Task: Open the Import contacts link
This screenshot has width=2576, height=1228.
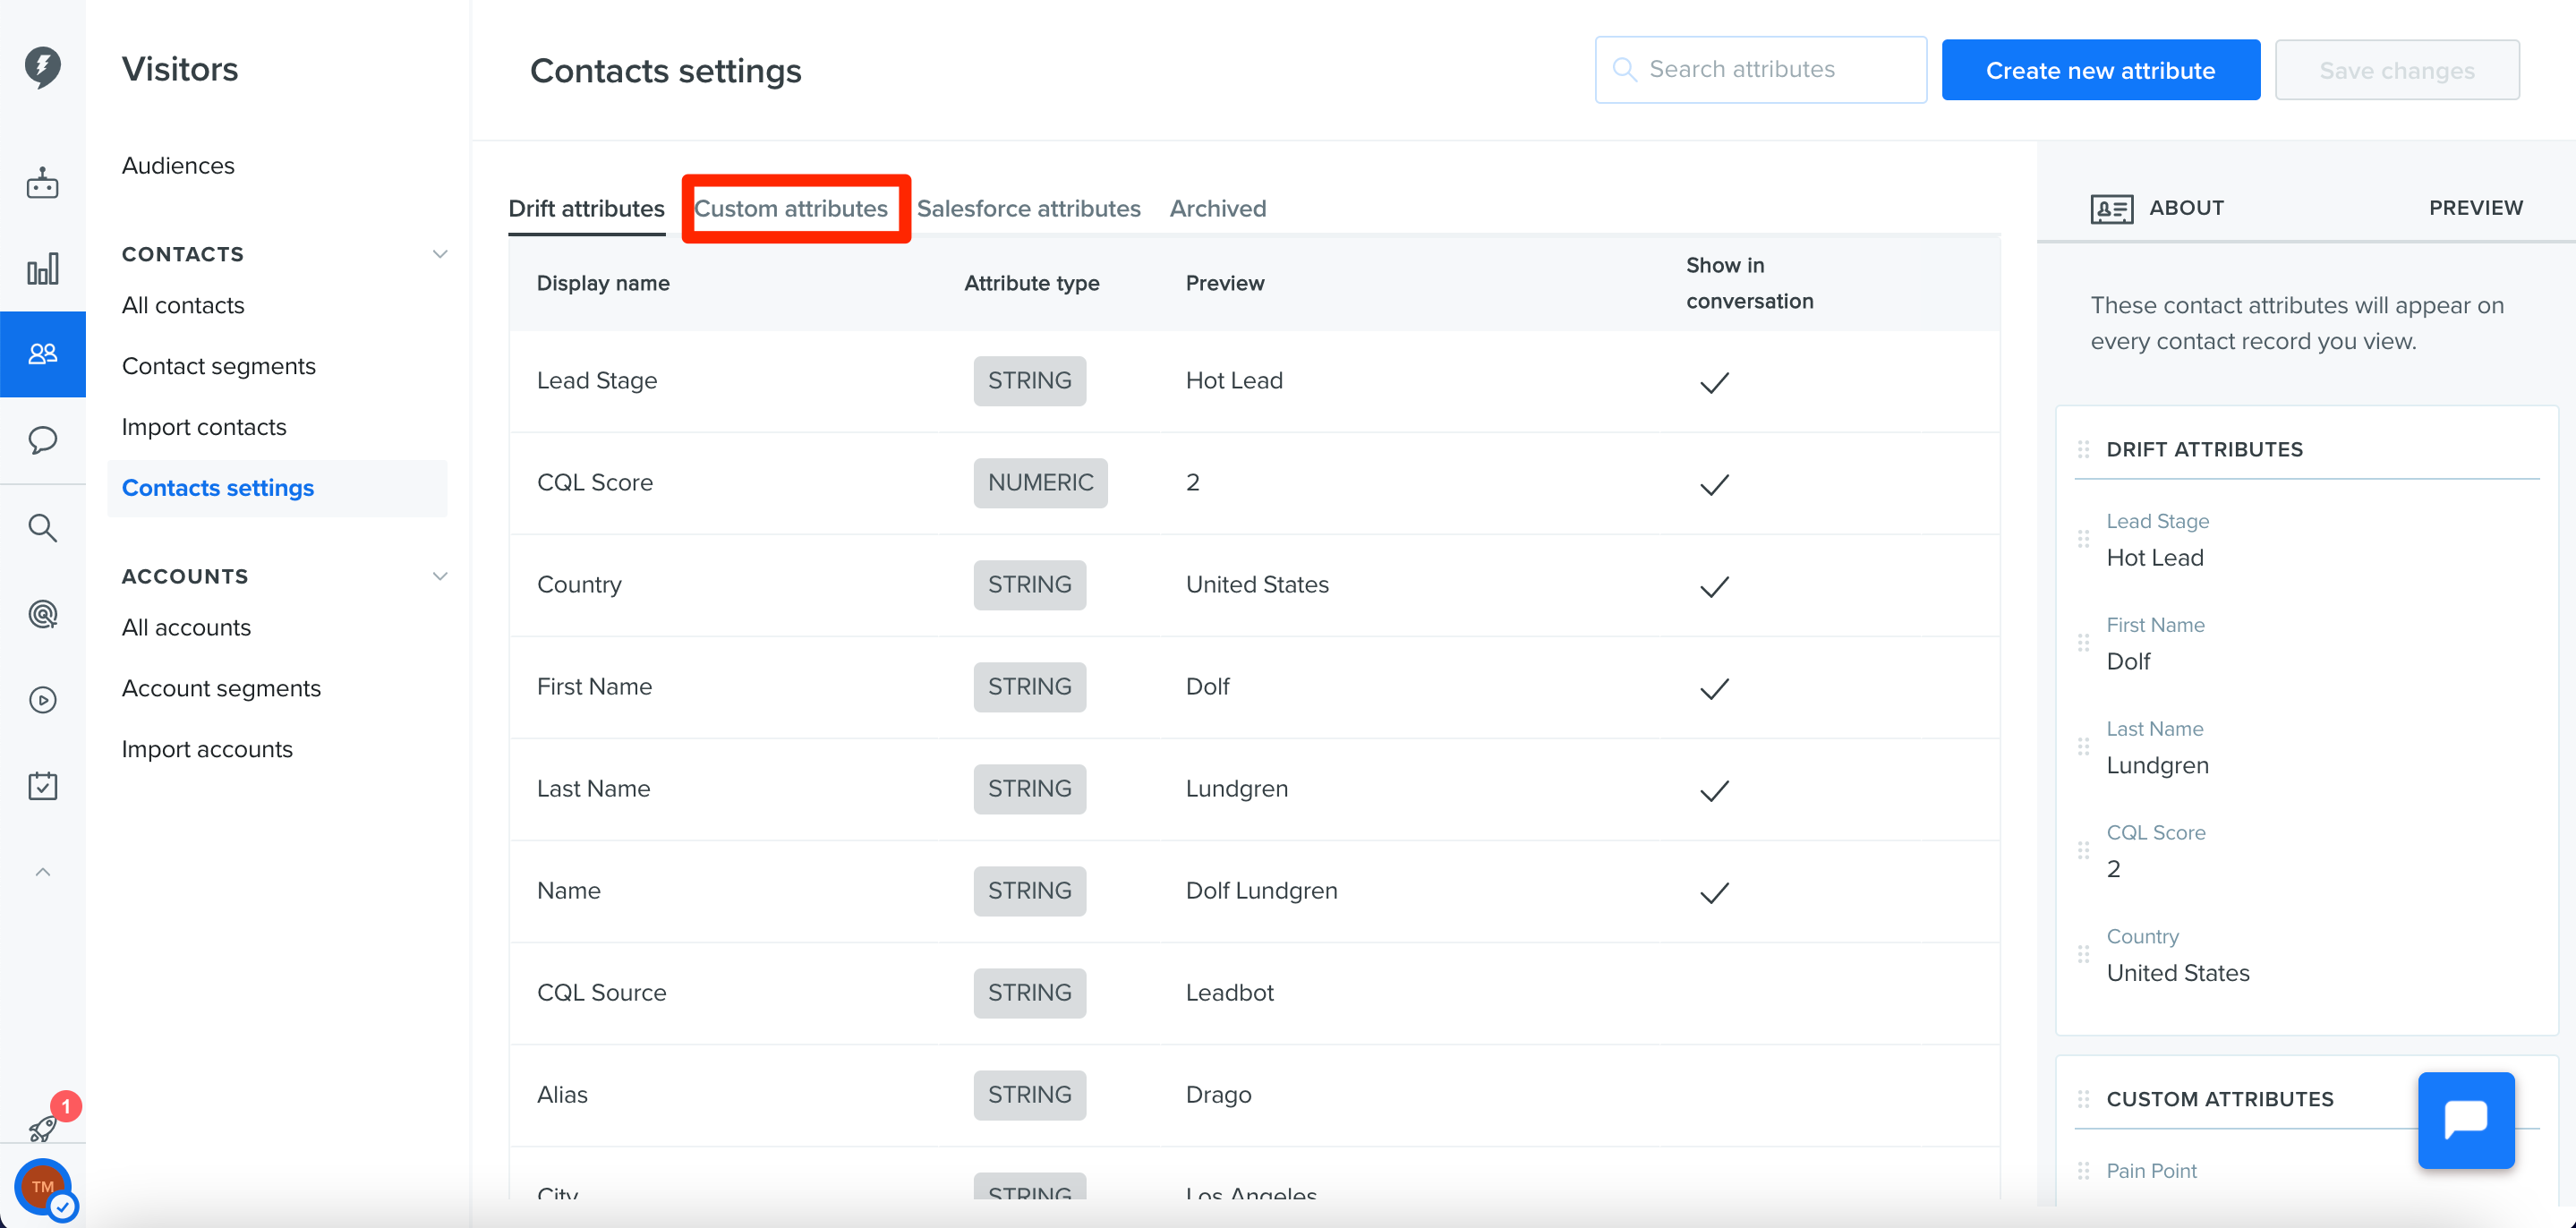Action: tap(204, 427)
